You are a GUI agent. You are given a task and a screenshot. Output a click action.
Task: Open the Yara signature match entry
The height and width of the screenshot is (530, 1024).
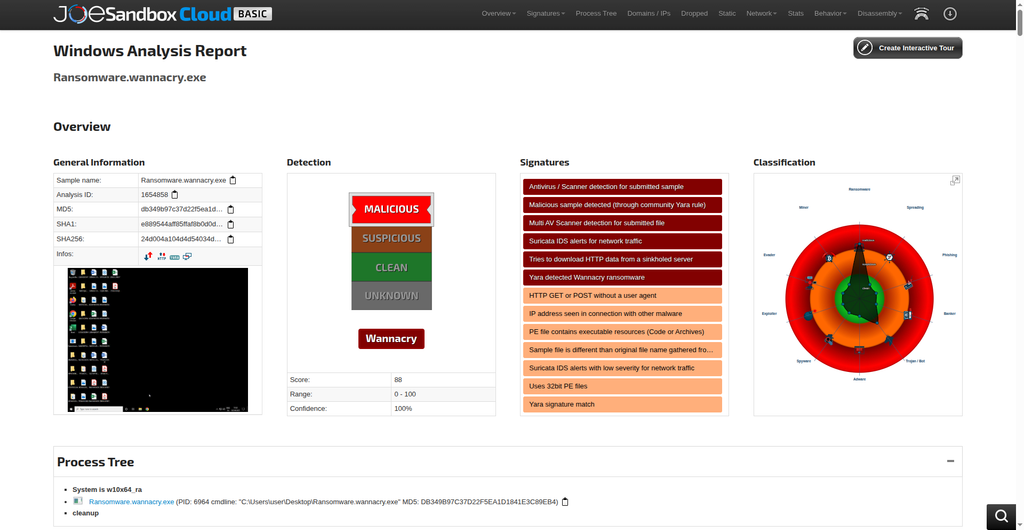(x=622, y=405)
